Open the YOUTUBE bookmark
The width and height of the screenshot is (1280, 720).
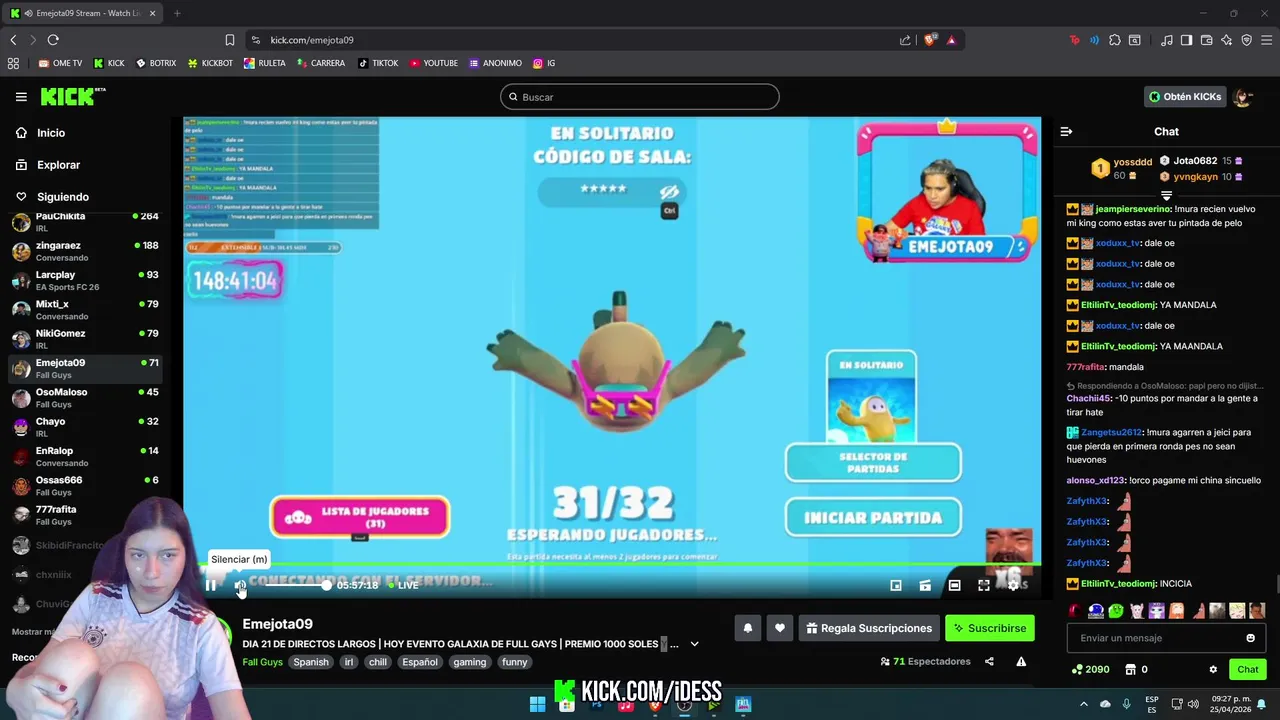(433, 63)
